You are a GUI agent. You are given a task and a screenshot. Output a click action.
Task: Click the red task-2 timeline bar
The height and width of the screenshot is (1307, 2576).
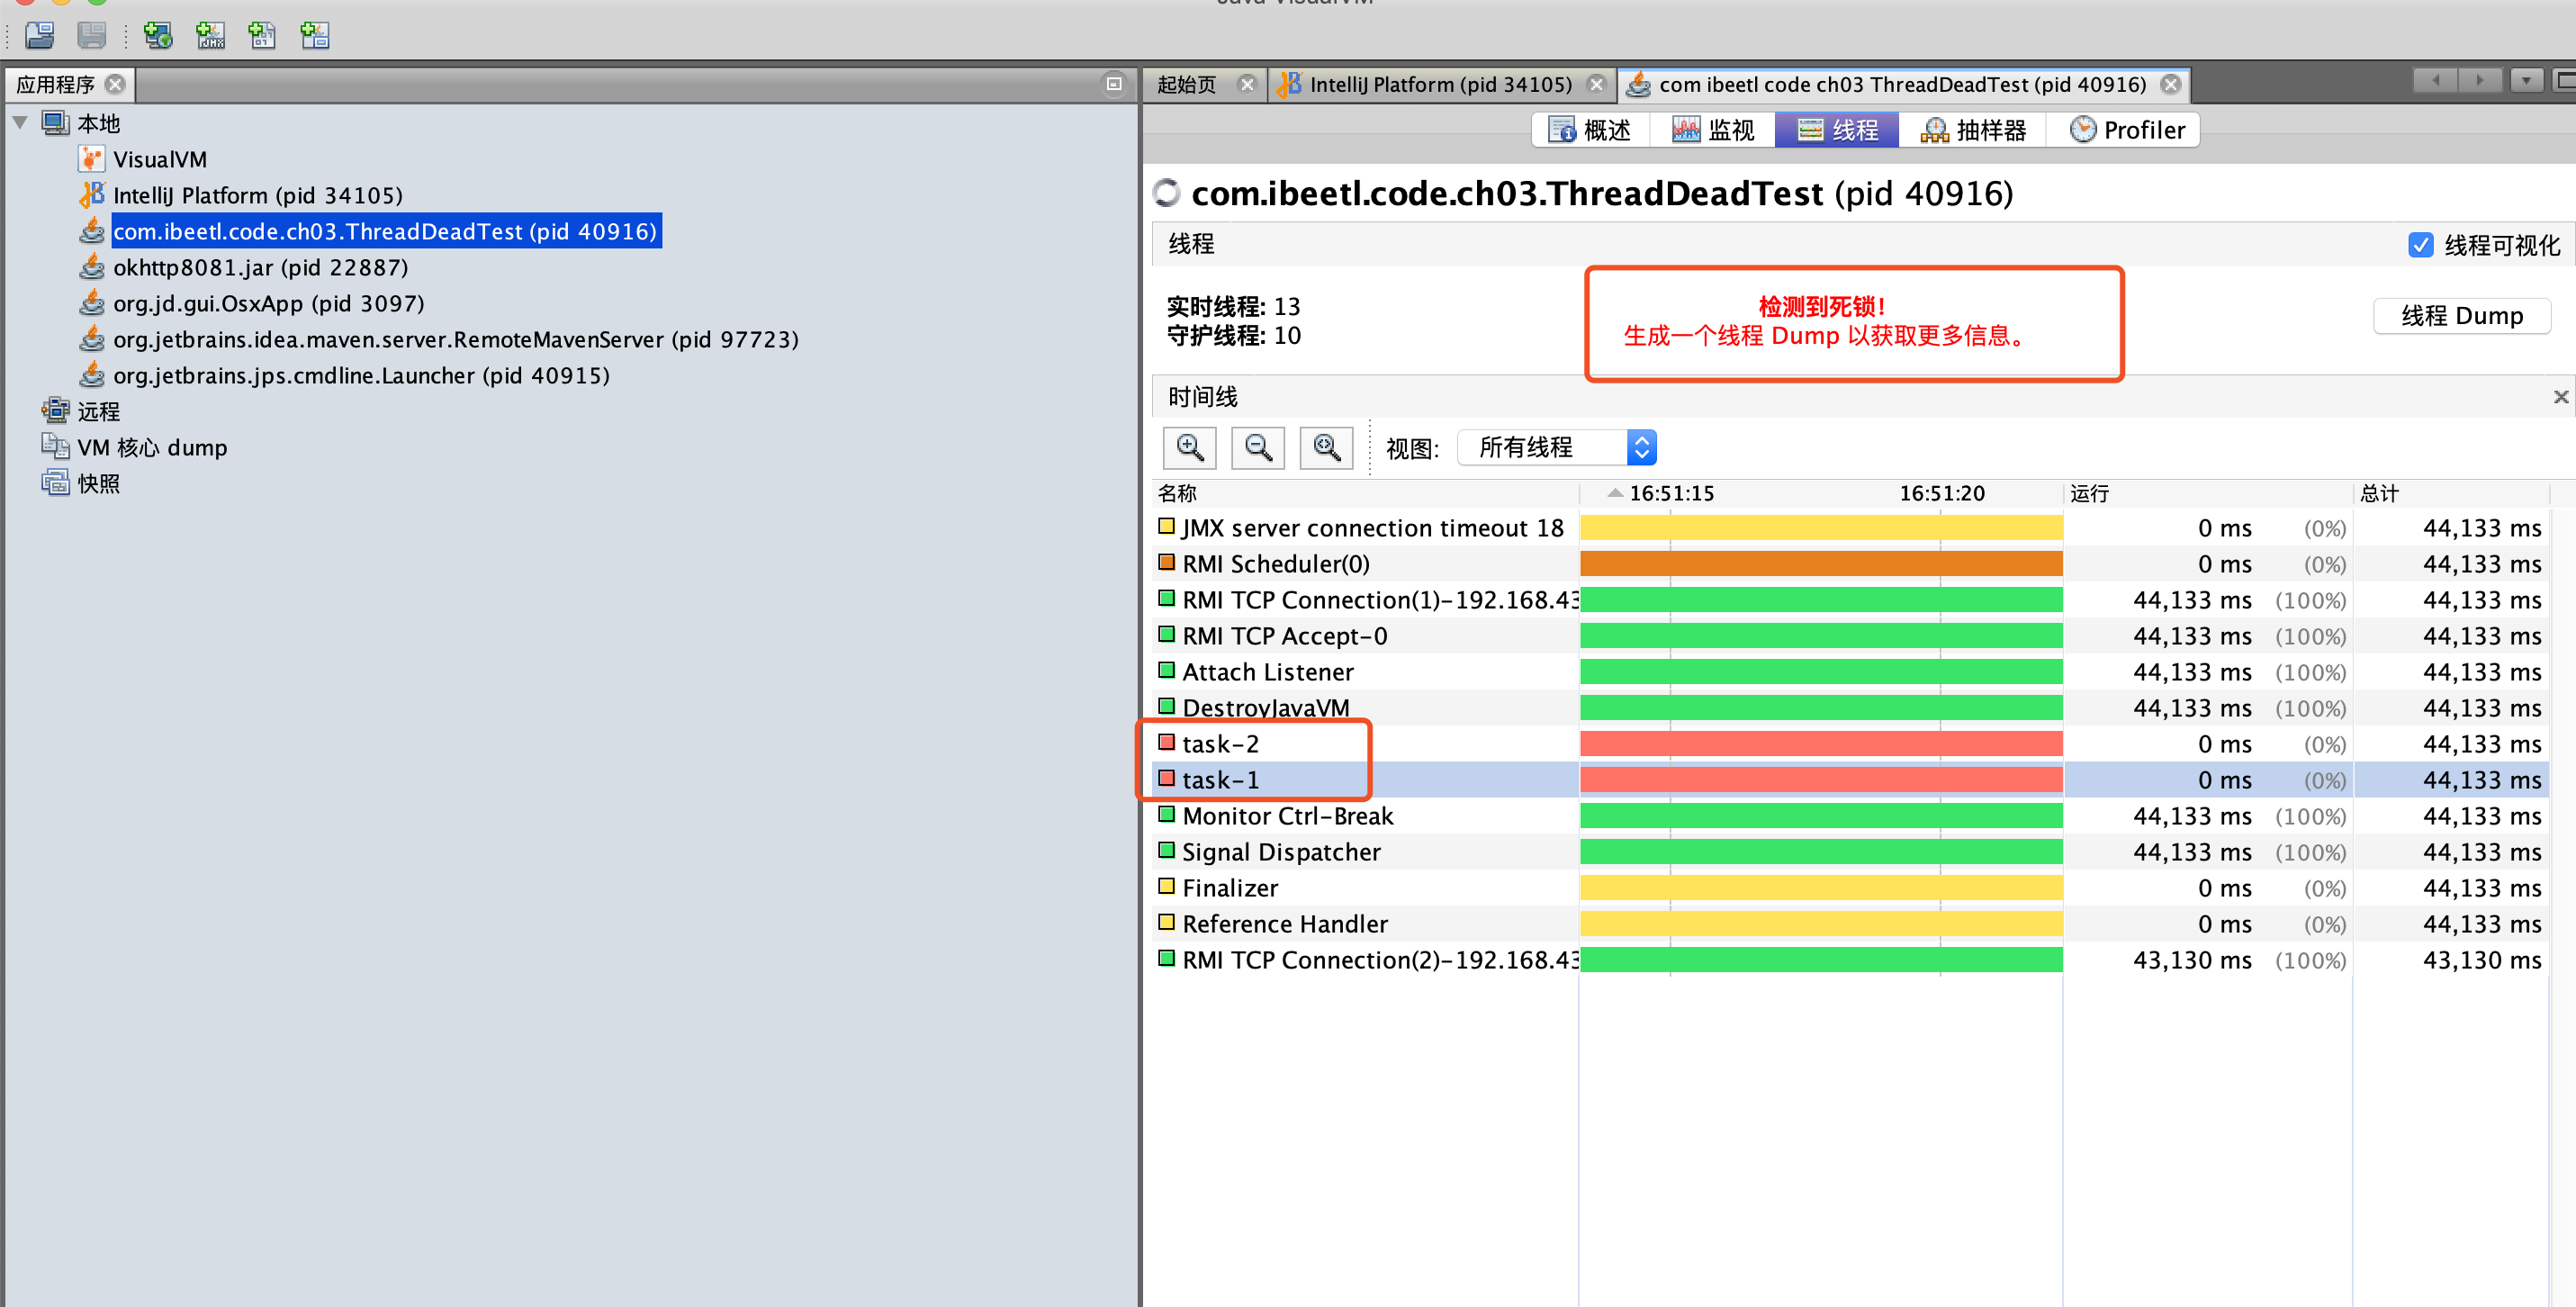(x=1820, y=743)
